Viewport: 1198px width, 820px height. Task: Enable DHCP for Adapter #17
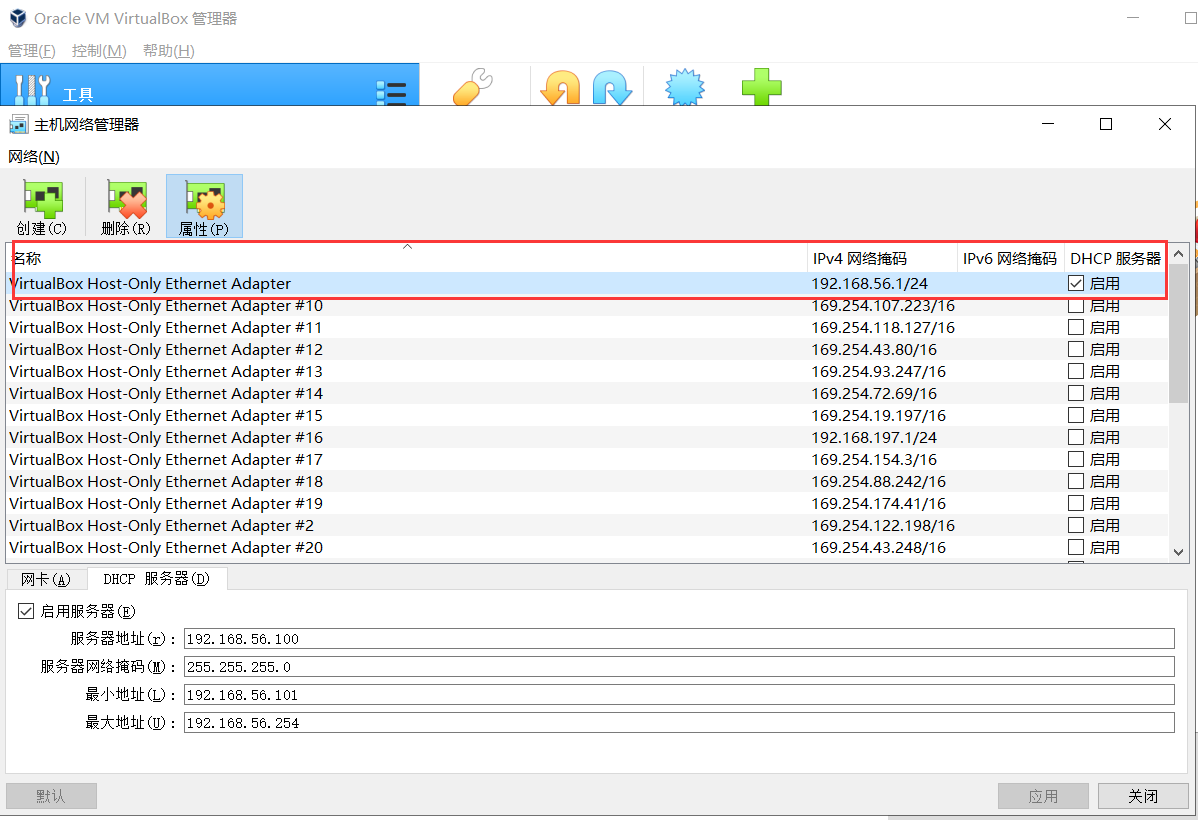tap(1076, 459)
